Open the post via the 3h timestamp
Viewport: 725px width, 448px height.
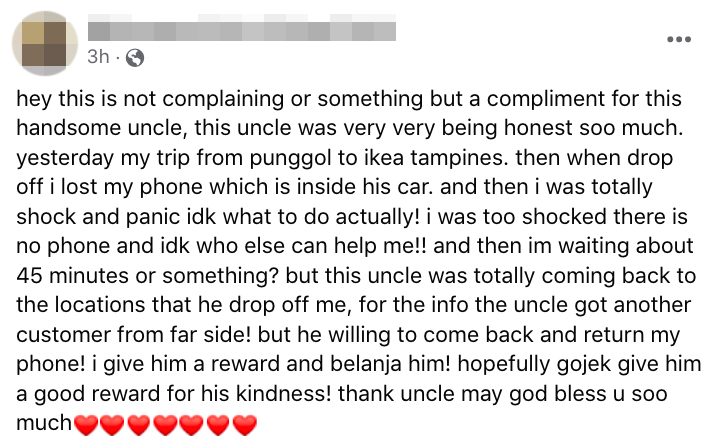point(98,57)
